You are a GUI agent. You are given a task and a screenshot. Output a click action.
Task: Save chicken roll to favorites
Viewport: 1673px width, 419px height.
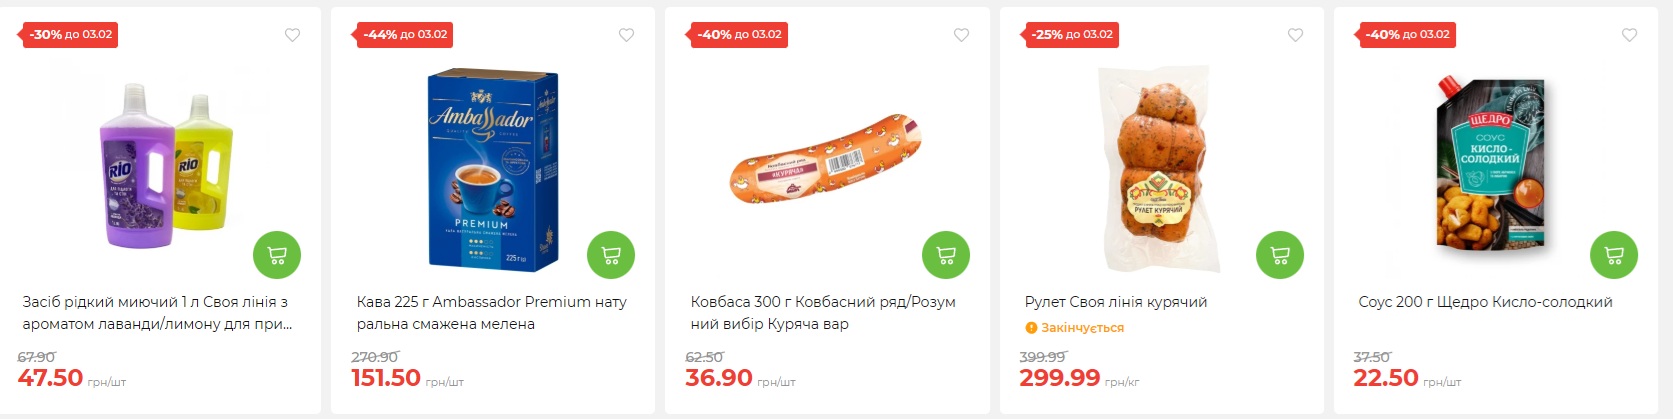[x=1295, y=35]
